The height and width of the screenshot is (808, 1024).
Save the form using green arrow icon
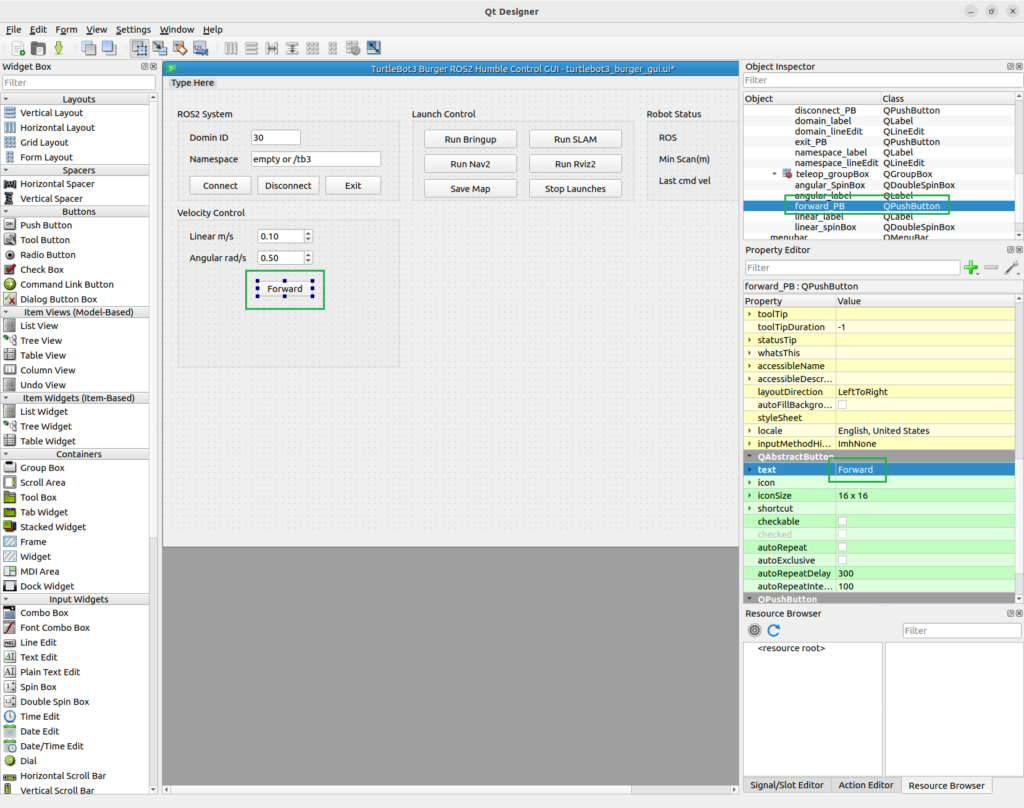point(59,48)
